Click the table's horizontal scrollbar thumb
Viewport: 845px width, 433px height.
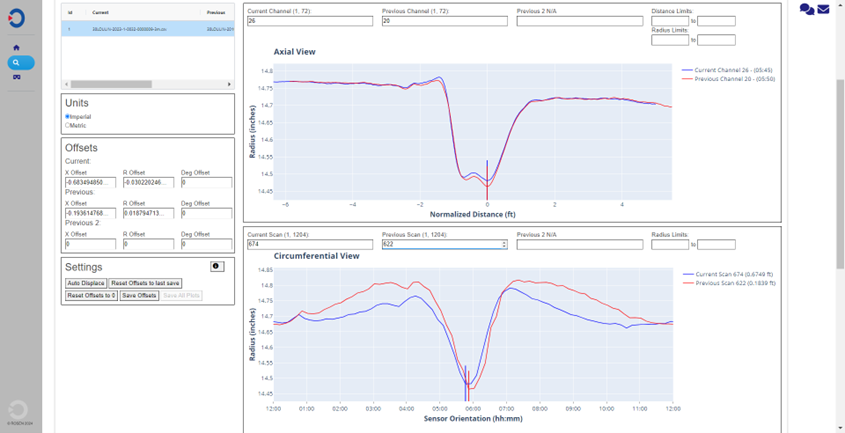(x=111, y=84)
